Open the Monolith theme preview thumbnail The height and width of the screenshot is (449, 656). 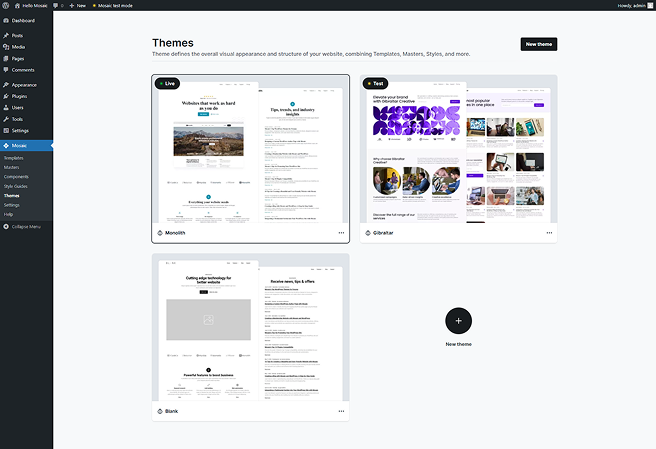tap(250, 149)
